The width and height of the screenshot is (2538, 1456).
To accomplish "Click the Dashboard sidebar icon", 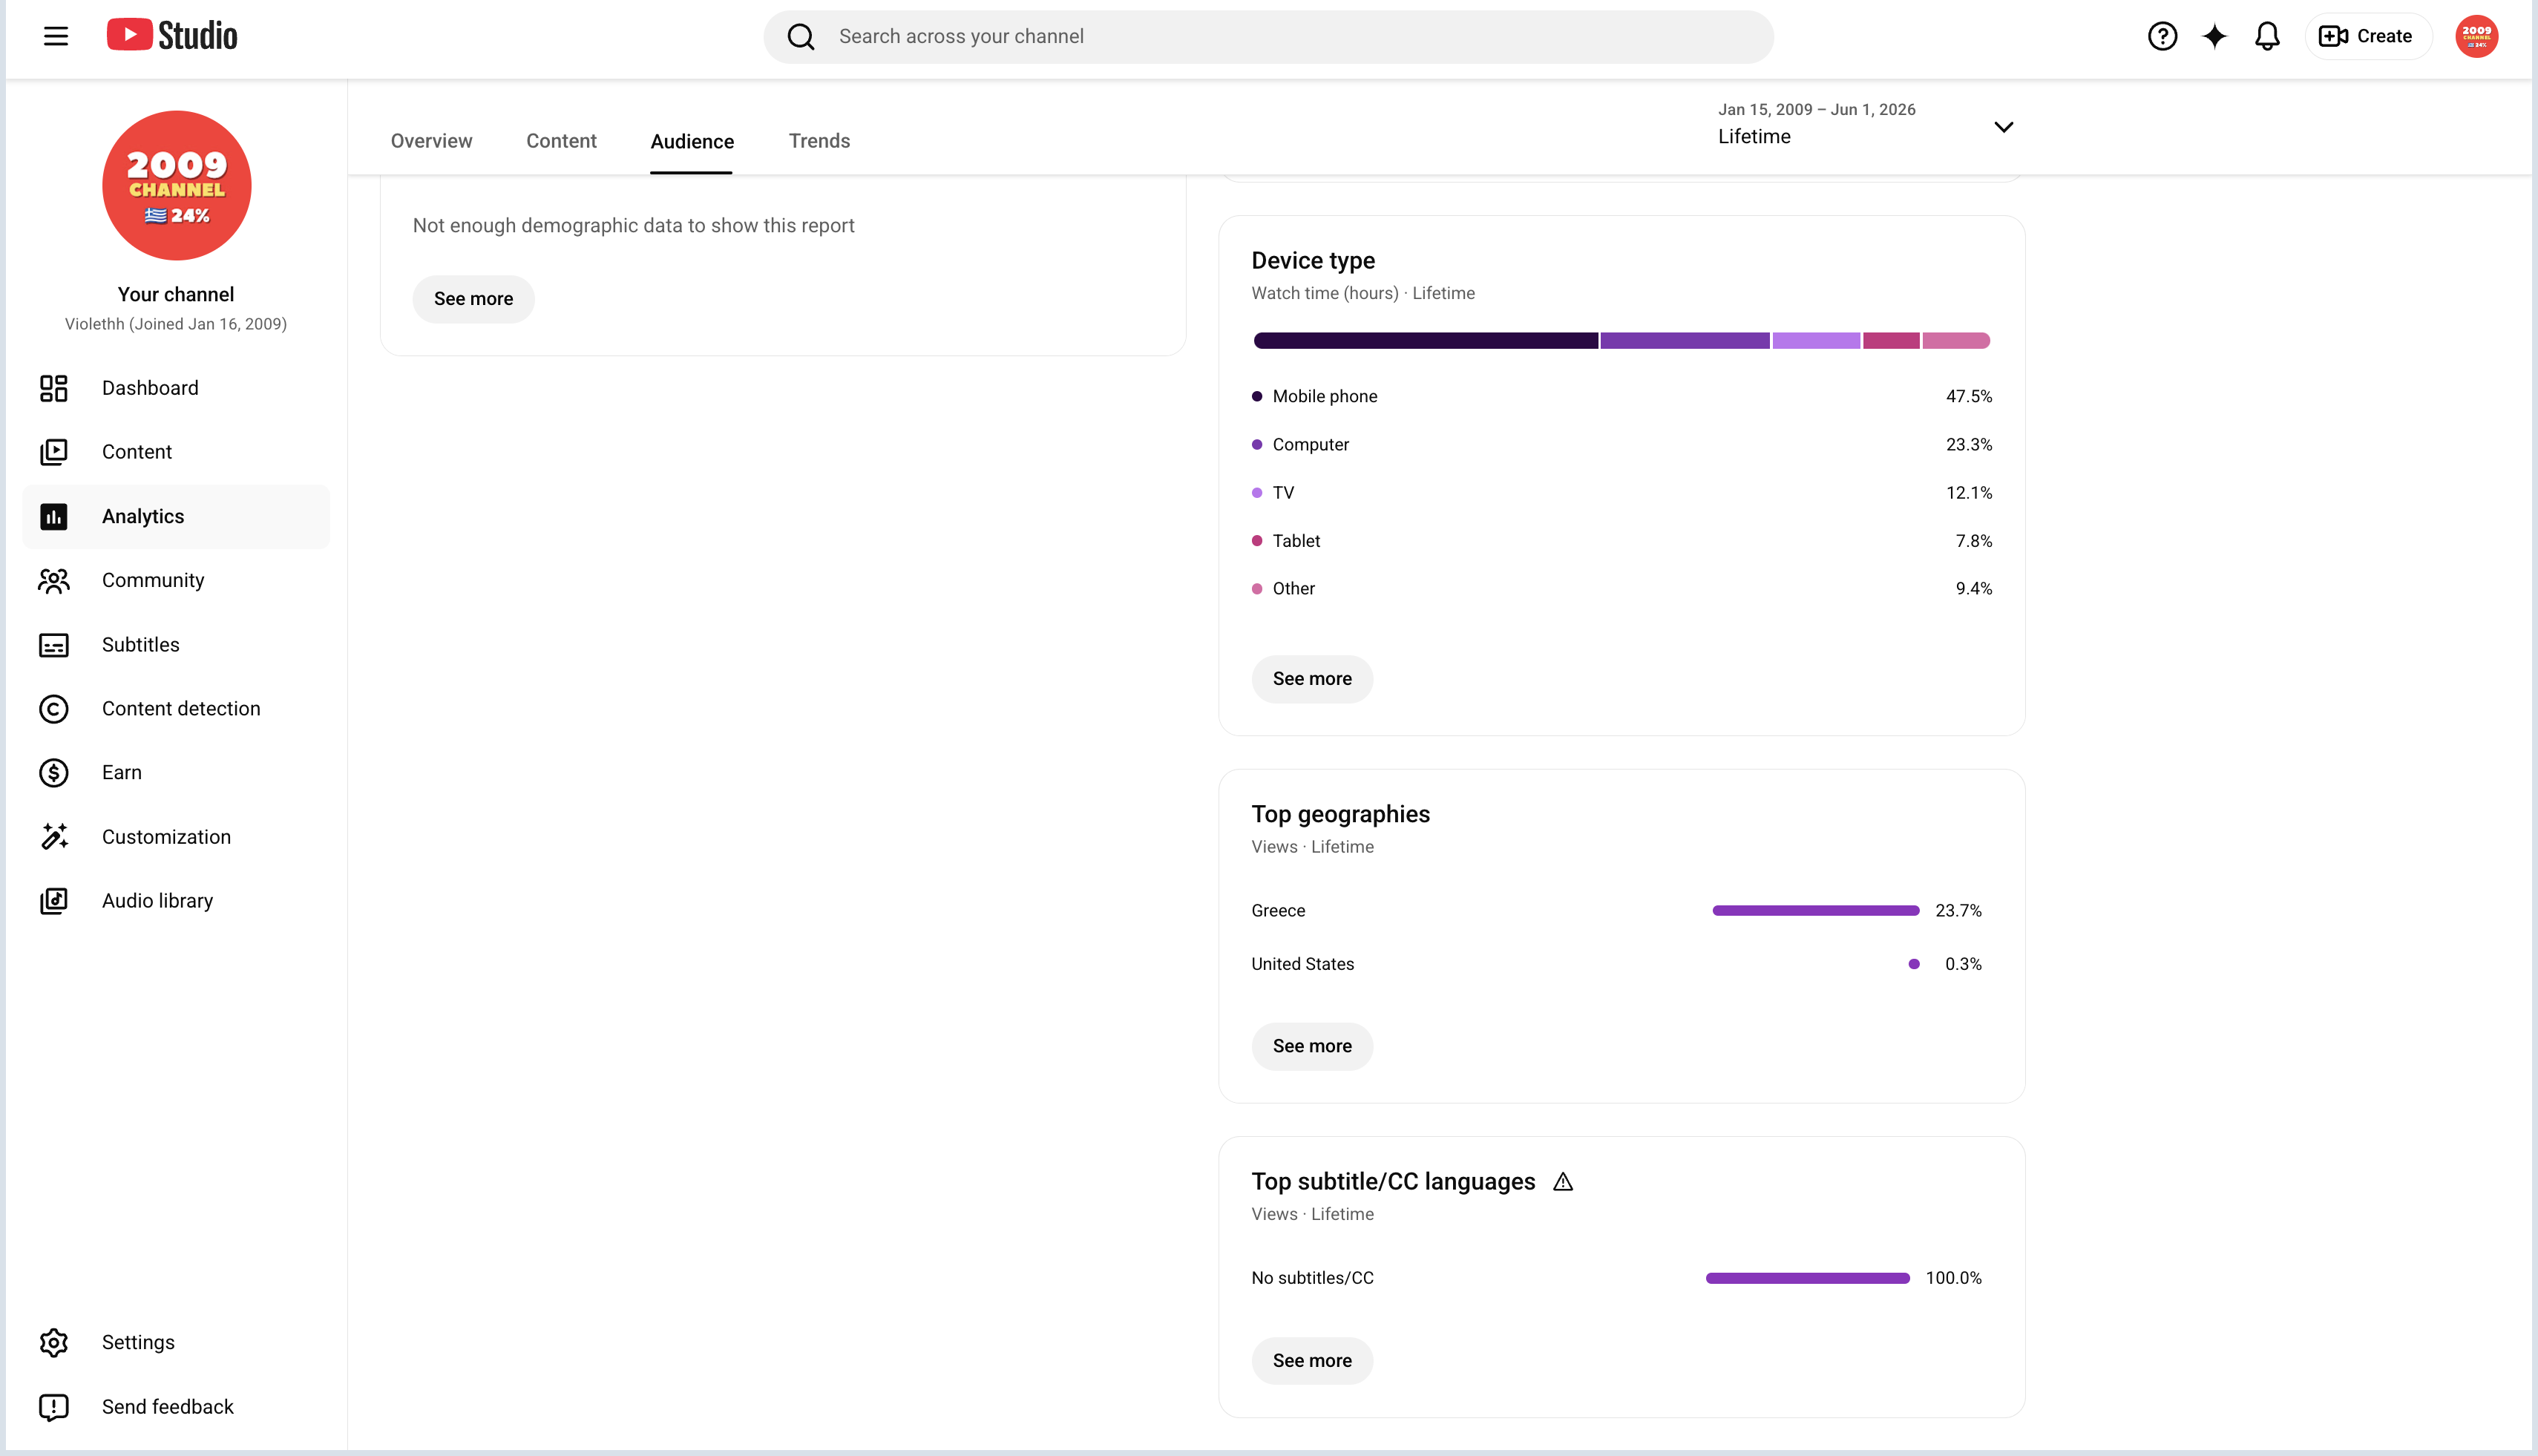I will pos(54,388).
